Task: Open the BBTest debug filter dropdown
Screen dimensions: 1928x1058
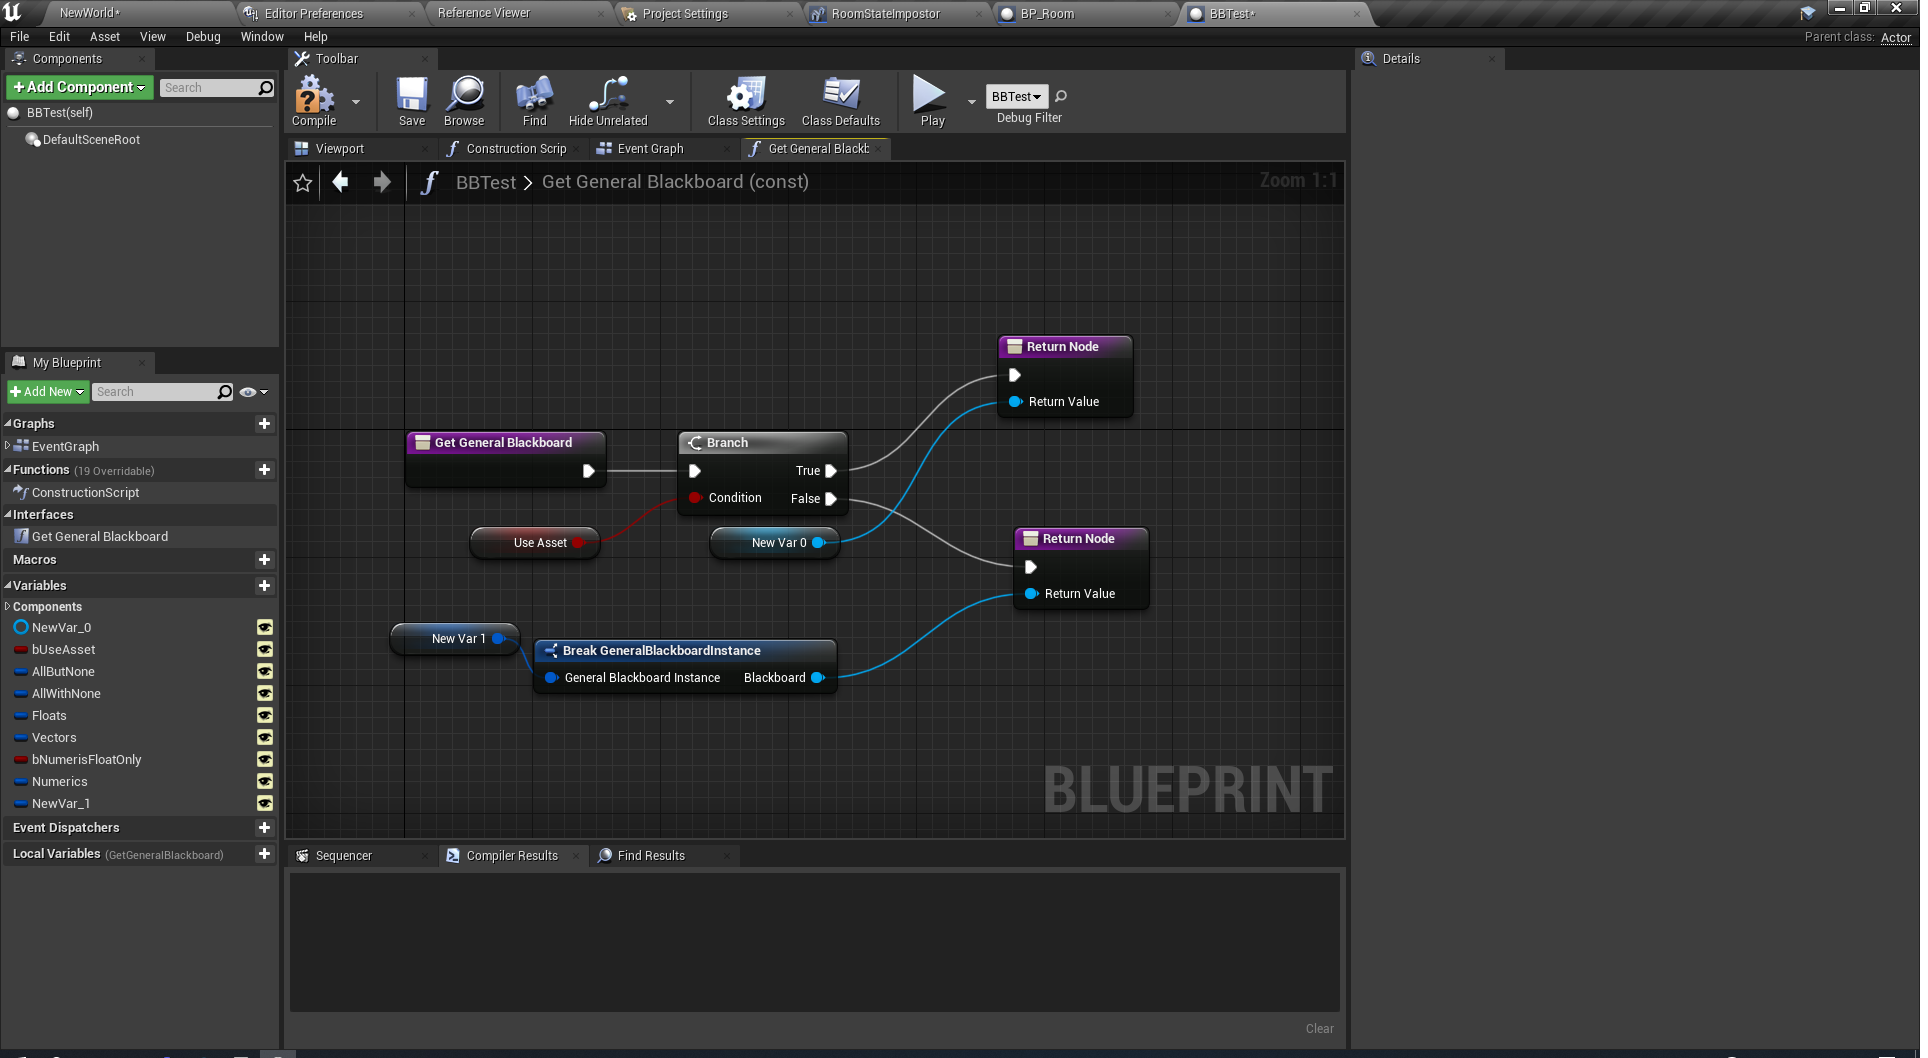Action: coord(1017,97)
